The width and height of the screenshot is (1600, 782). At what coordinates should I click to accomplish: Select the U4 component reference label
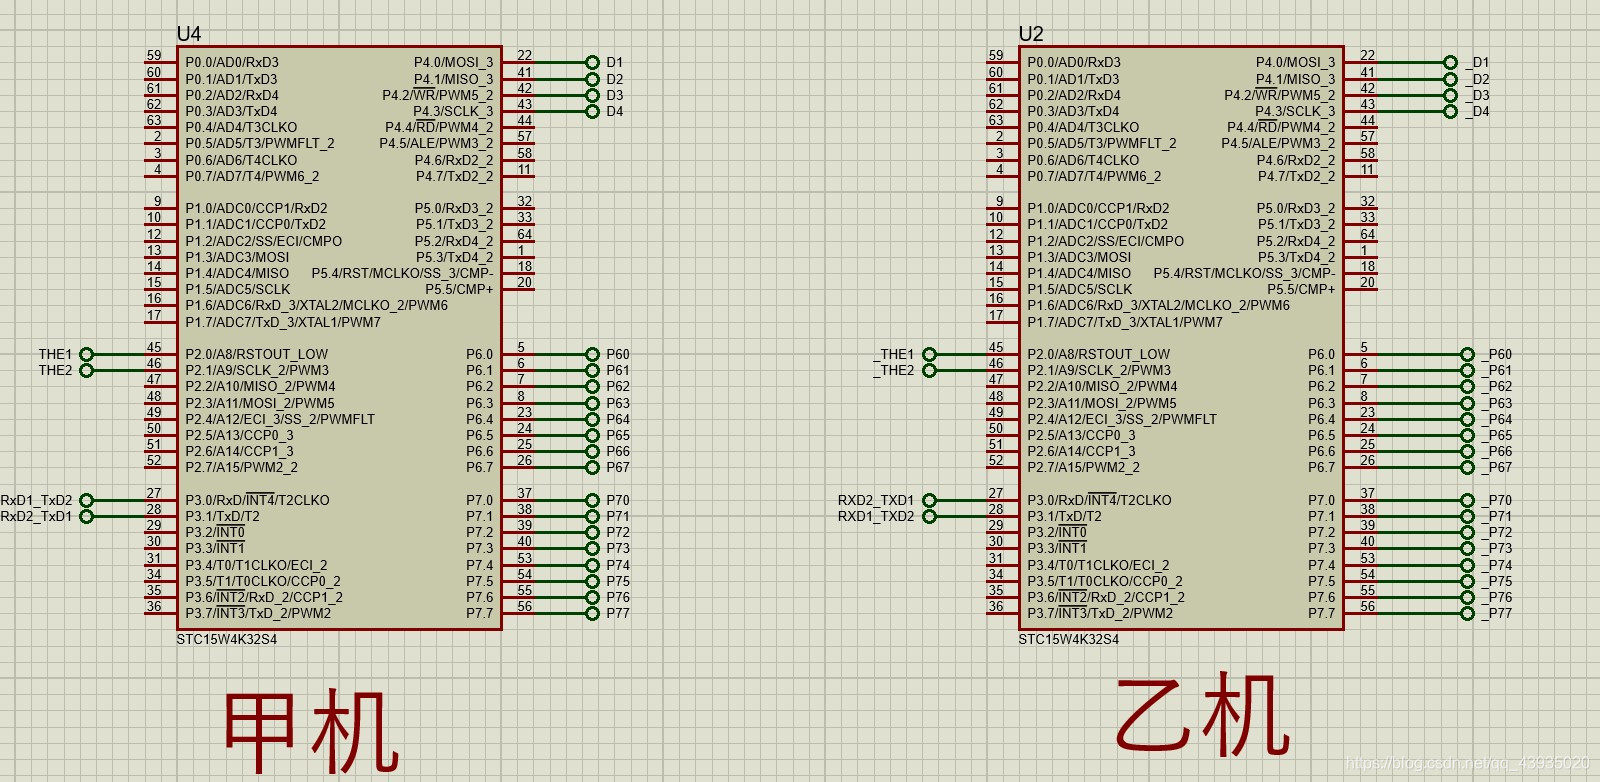pos(189,34)
